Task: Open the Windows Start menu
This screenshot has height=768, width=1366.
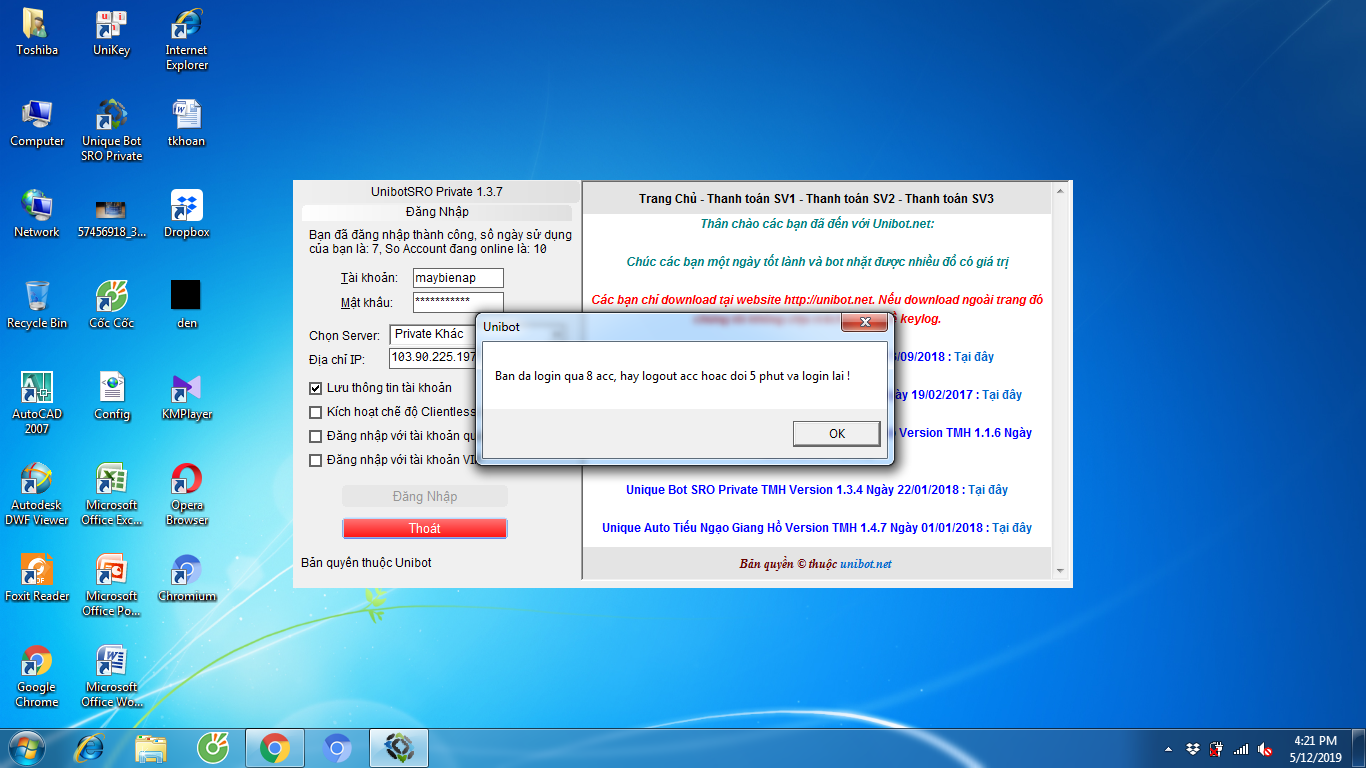Action: [x=27, y=748]
